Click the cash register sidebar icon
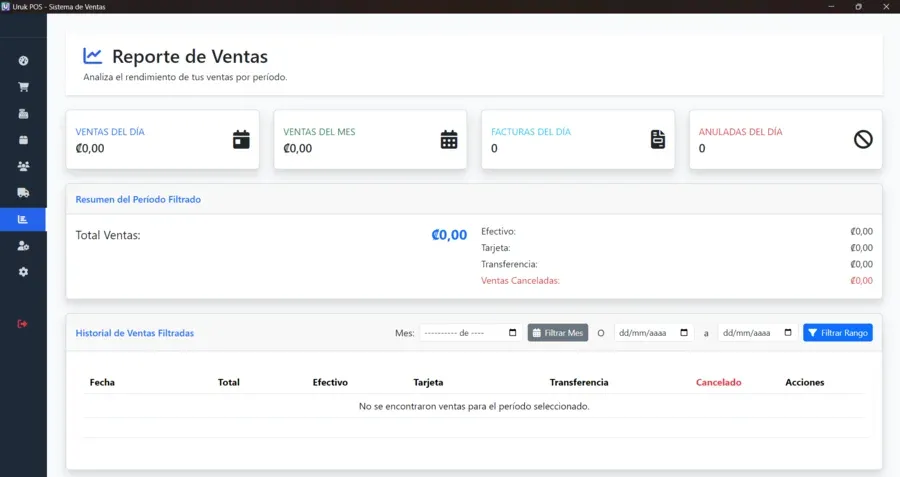The width and height of the screenshot is (900, 477). (x=23, y=113)
